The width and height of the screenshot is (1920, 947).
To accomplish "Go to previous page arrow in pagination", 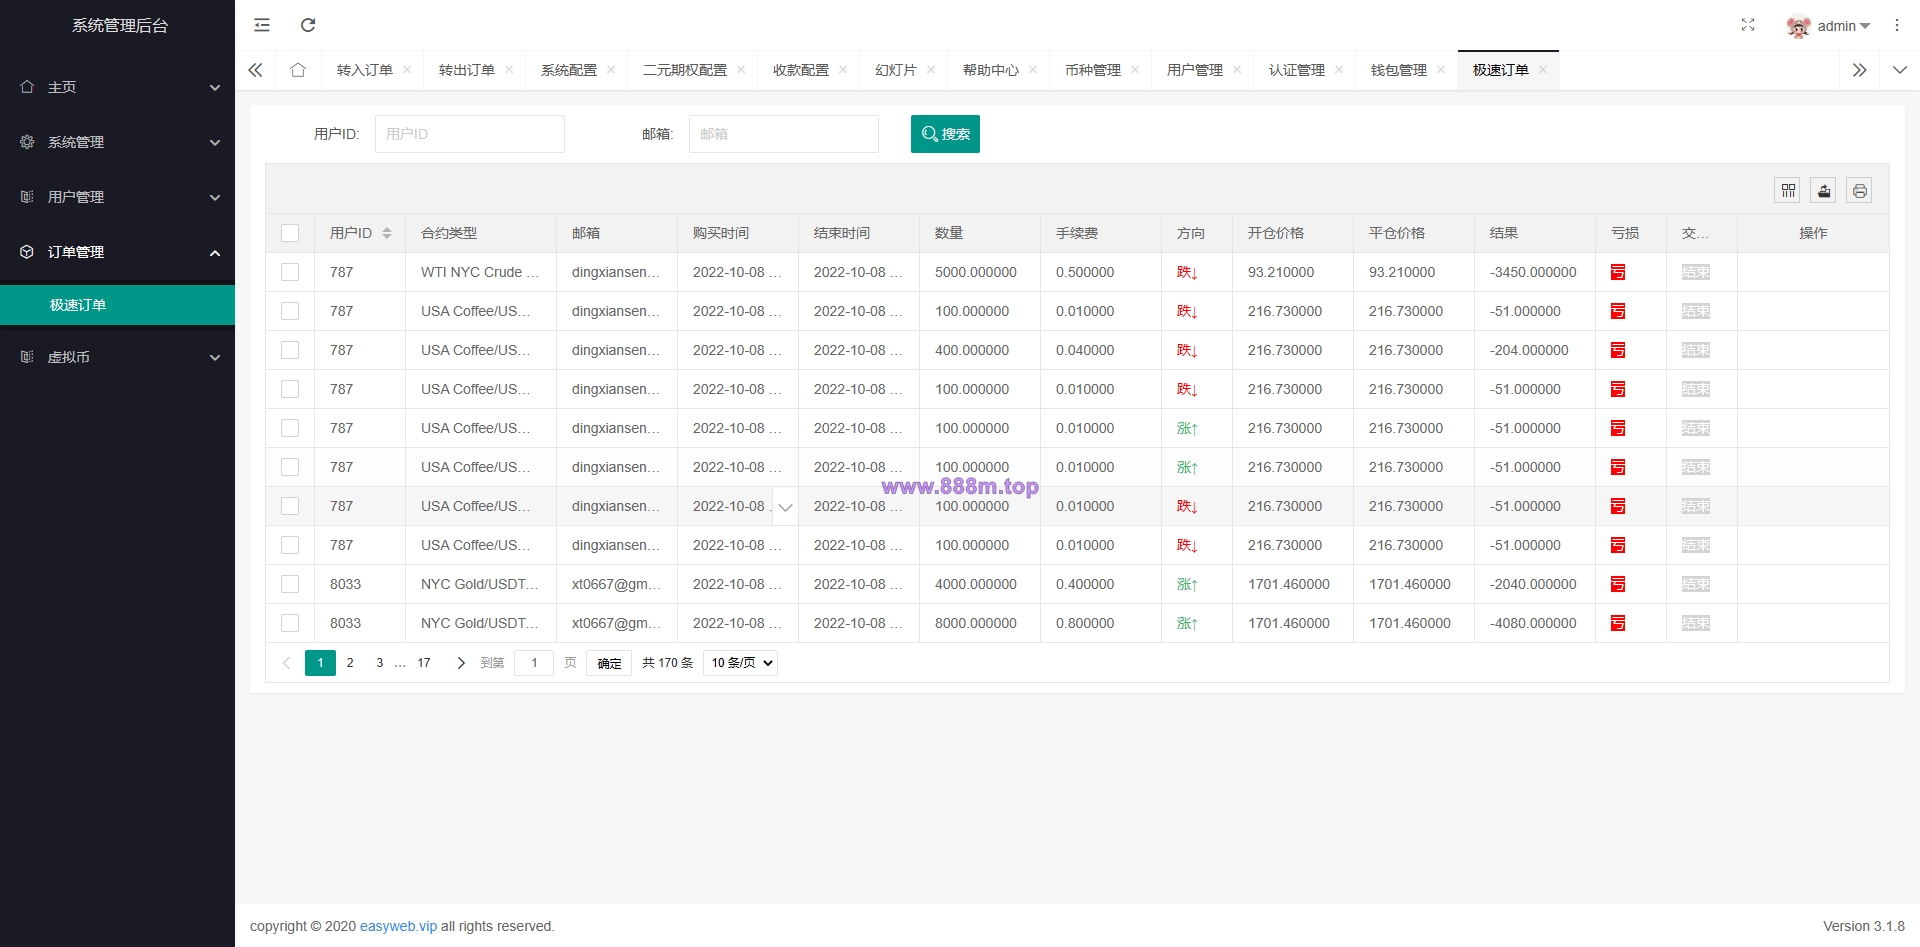I will pyautogui.click(x=286, y=663).
